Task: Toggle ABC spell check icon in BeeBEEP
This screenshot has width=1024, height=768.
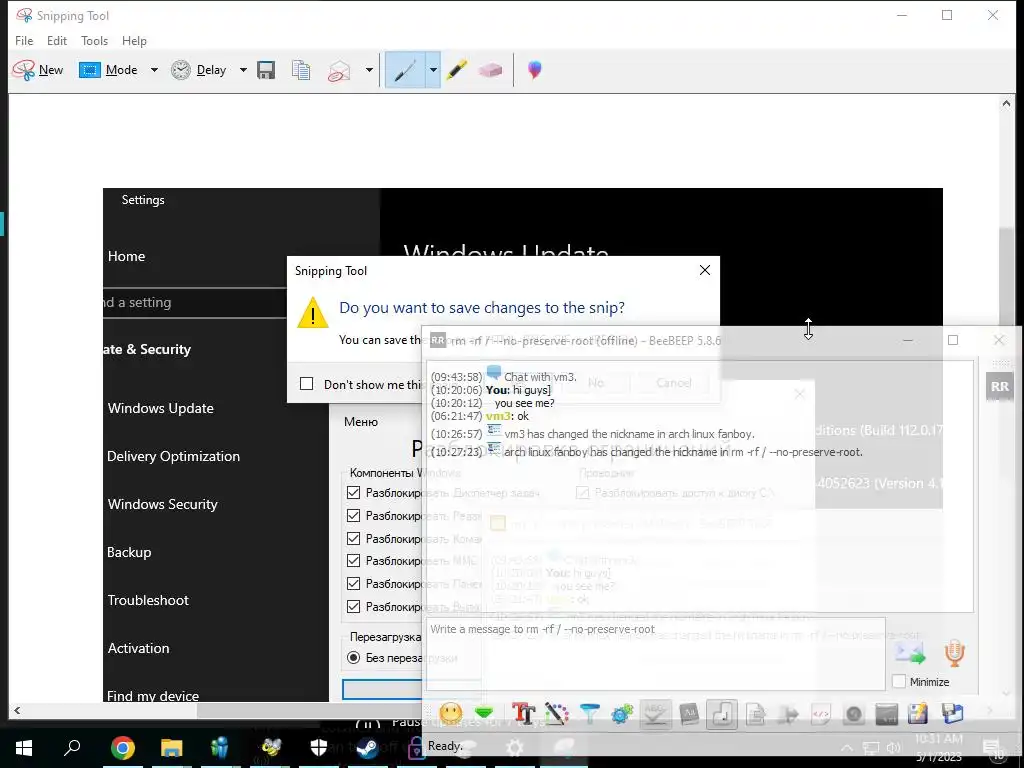Action: [x=655, y=714]
